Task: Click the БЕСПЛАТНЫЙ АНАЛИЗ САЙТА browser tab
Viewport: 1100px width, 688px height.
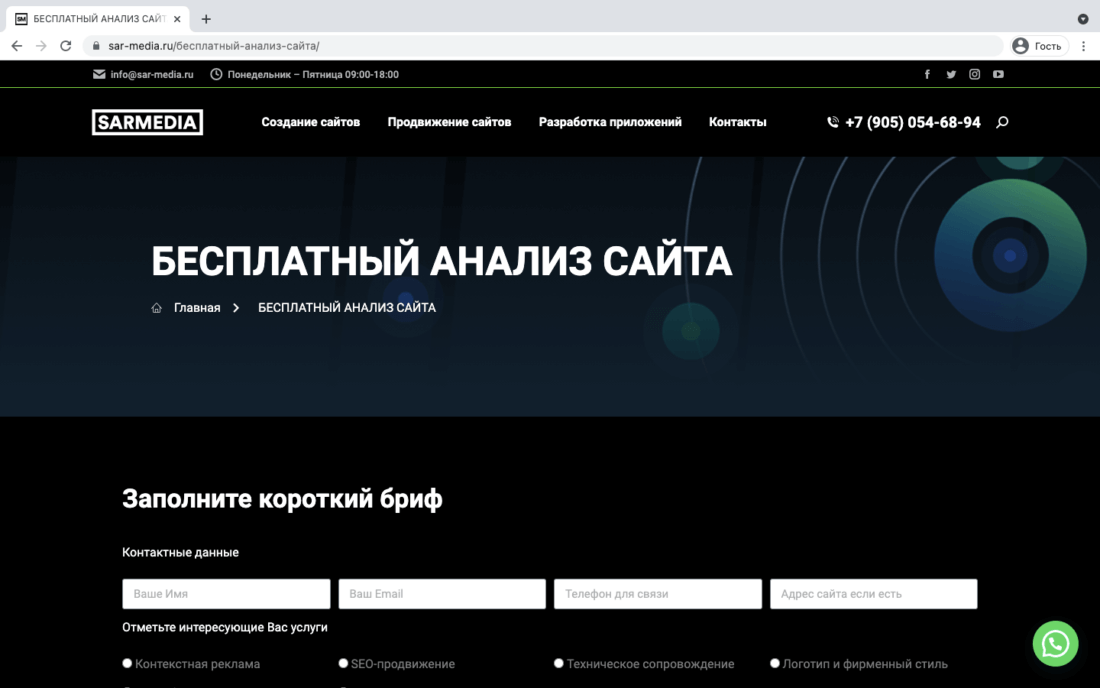Action: (97, 19)
